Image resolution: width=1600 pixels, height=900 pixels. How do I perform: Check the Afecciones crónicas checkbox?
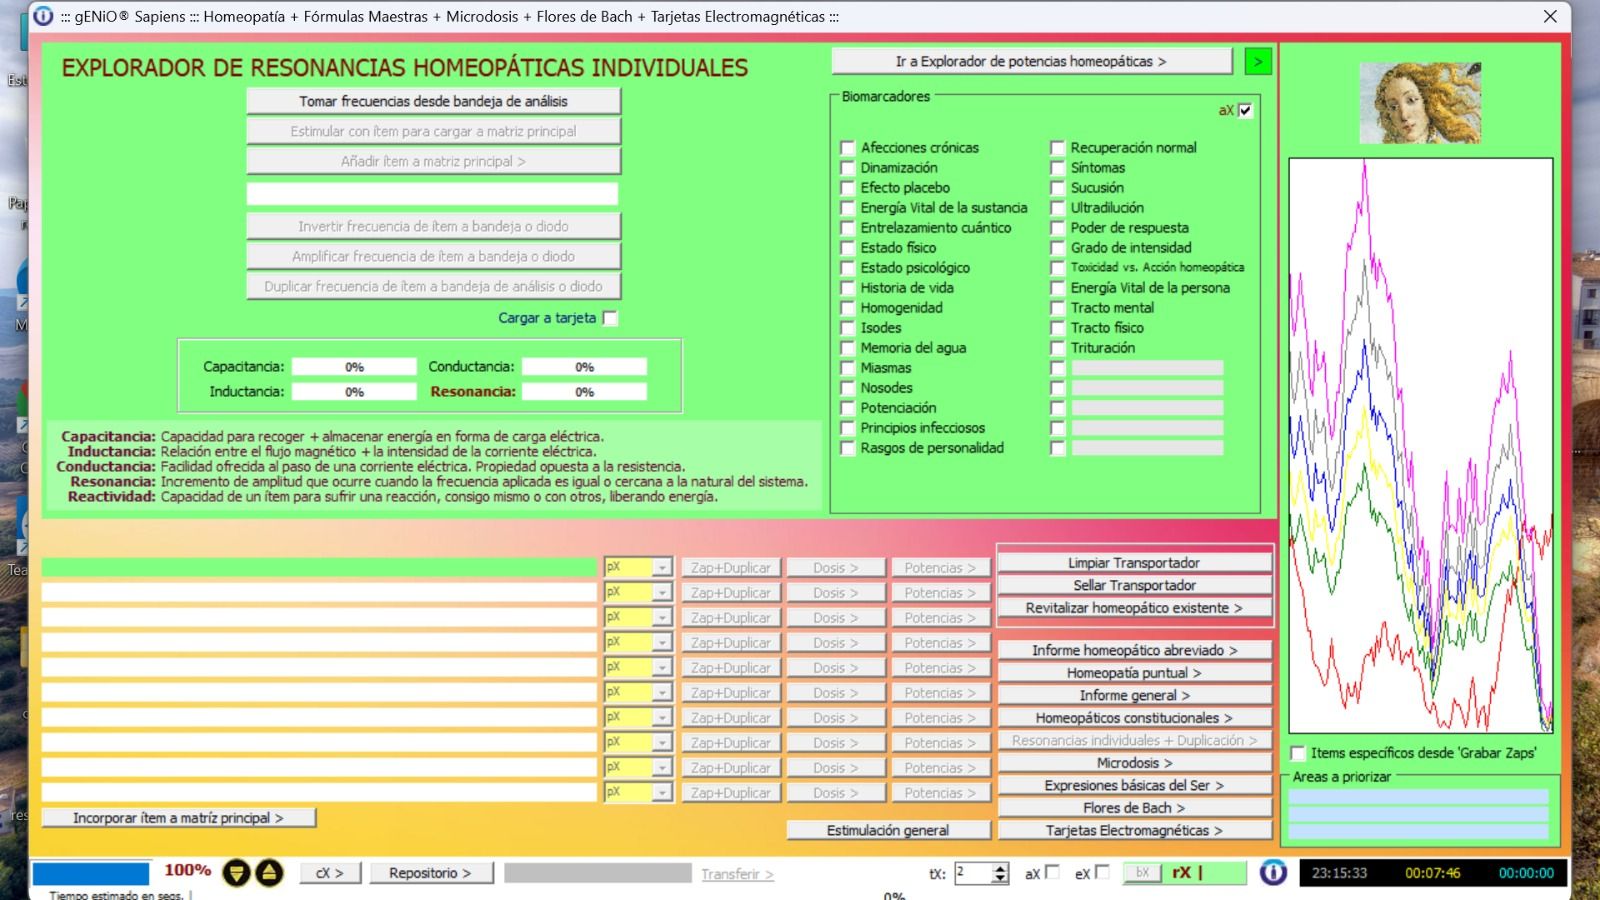pos(847,148)
